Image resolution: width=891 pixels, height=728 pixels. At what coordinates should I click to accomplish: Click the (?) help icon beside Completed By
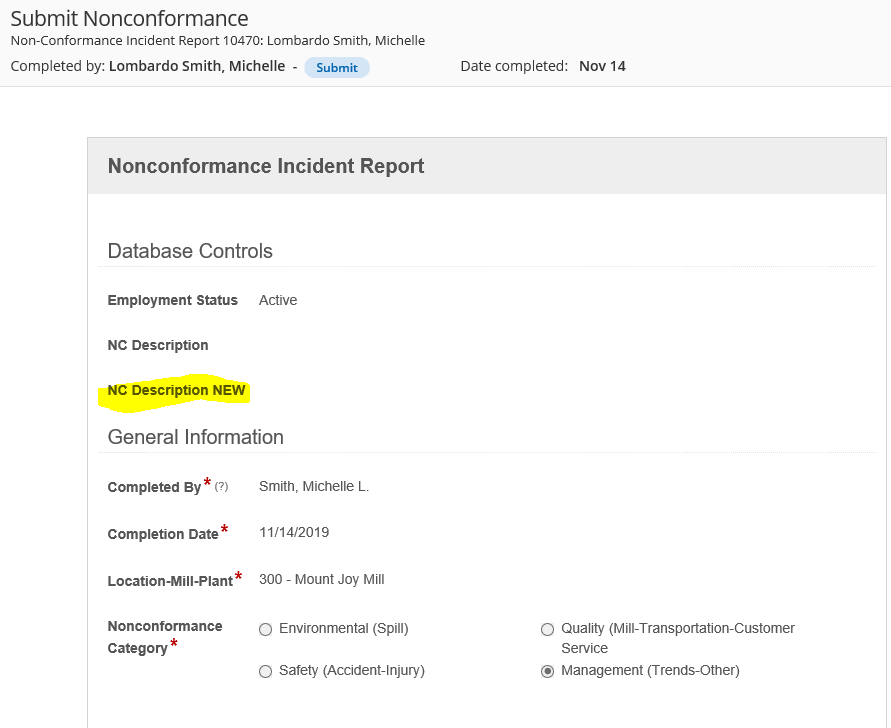pos(221,487)
